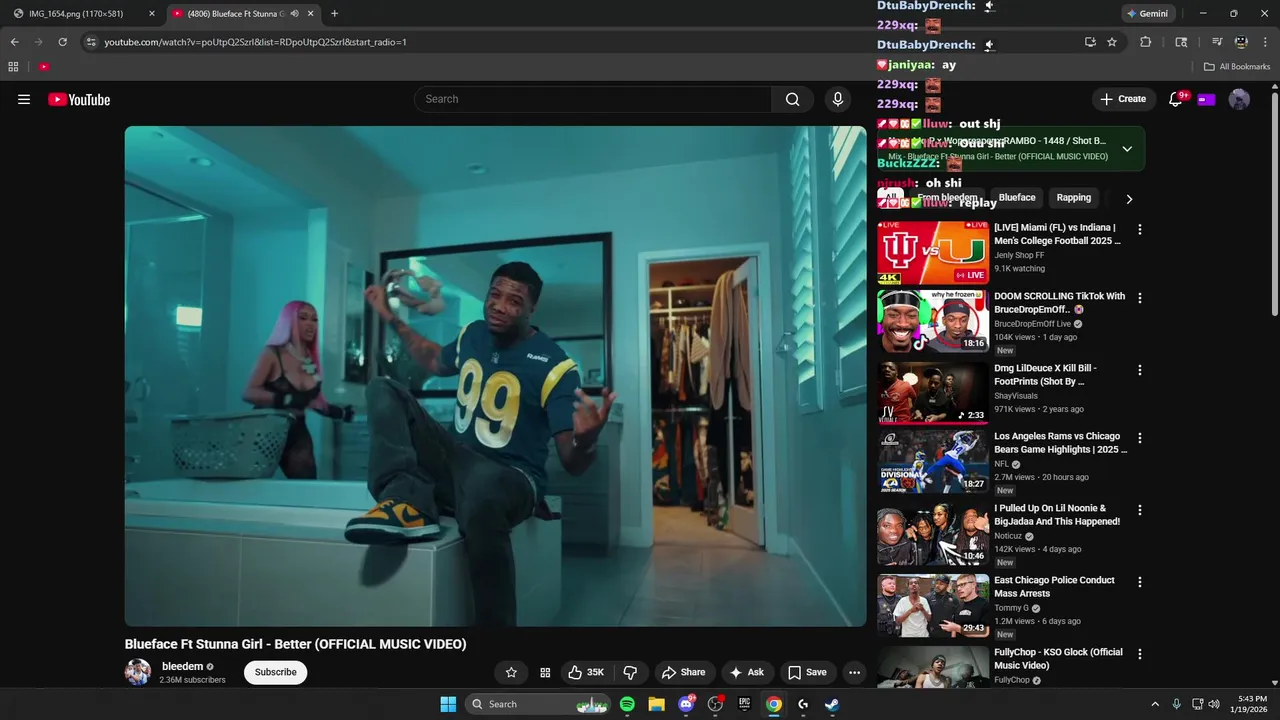View site information icon in address bar
The width and height of the screenshot is (1280, 720).
click(x=91, y=42)
